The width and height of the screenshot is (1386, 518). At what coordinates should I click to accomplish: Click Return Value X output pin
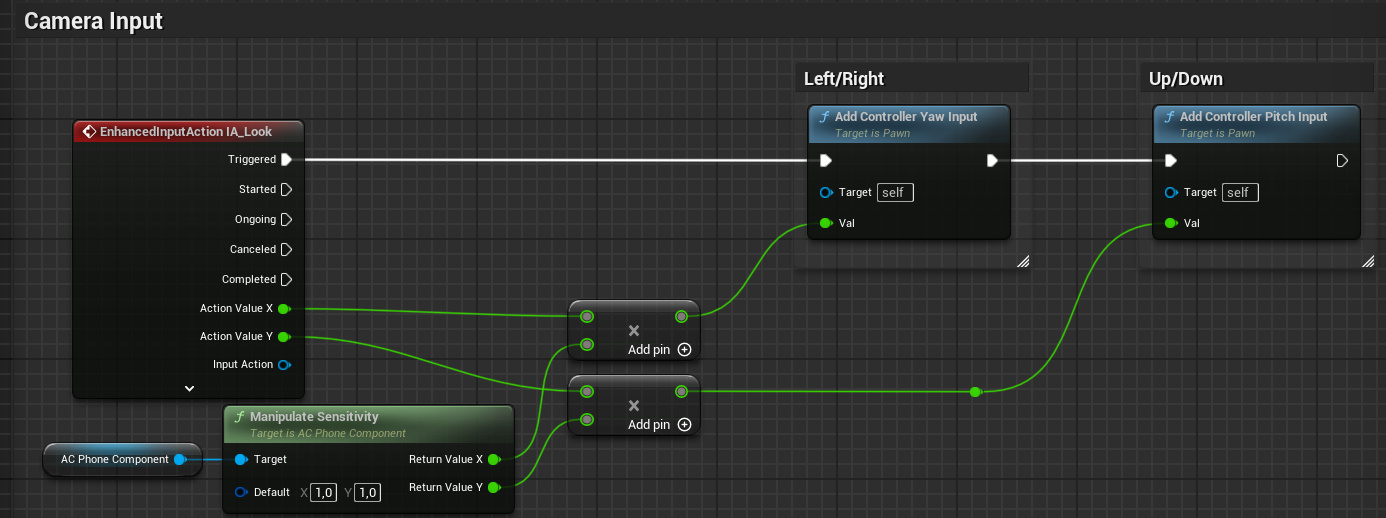493,460
